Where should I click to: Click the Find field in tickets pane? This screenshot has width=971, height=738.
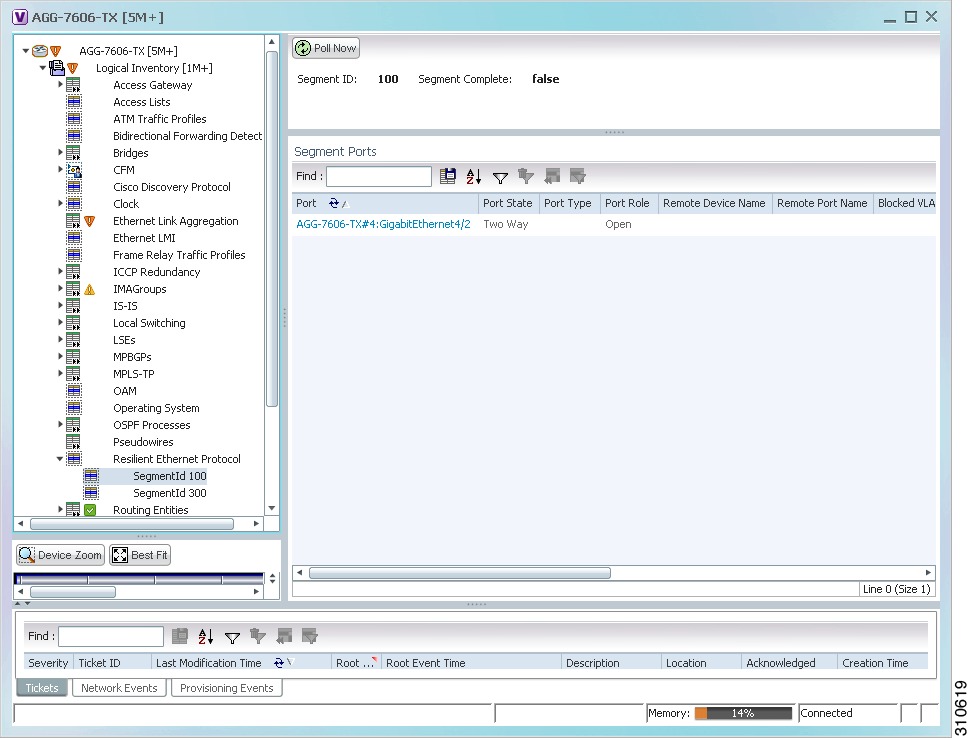pos(111,636)
